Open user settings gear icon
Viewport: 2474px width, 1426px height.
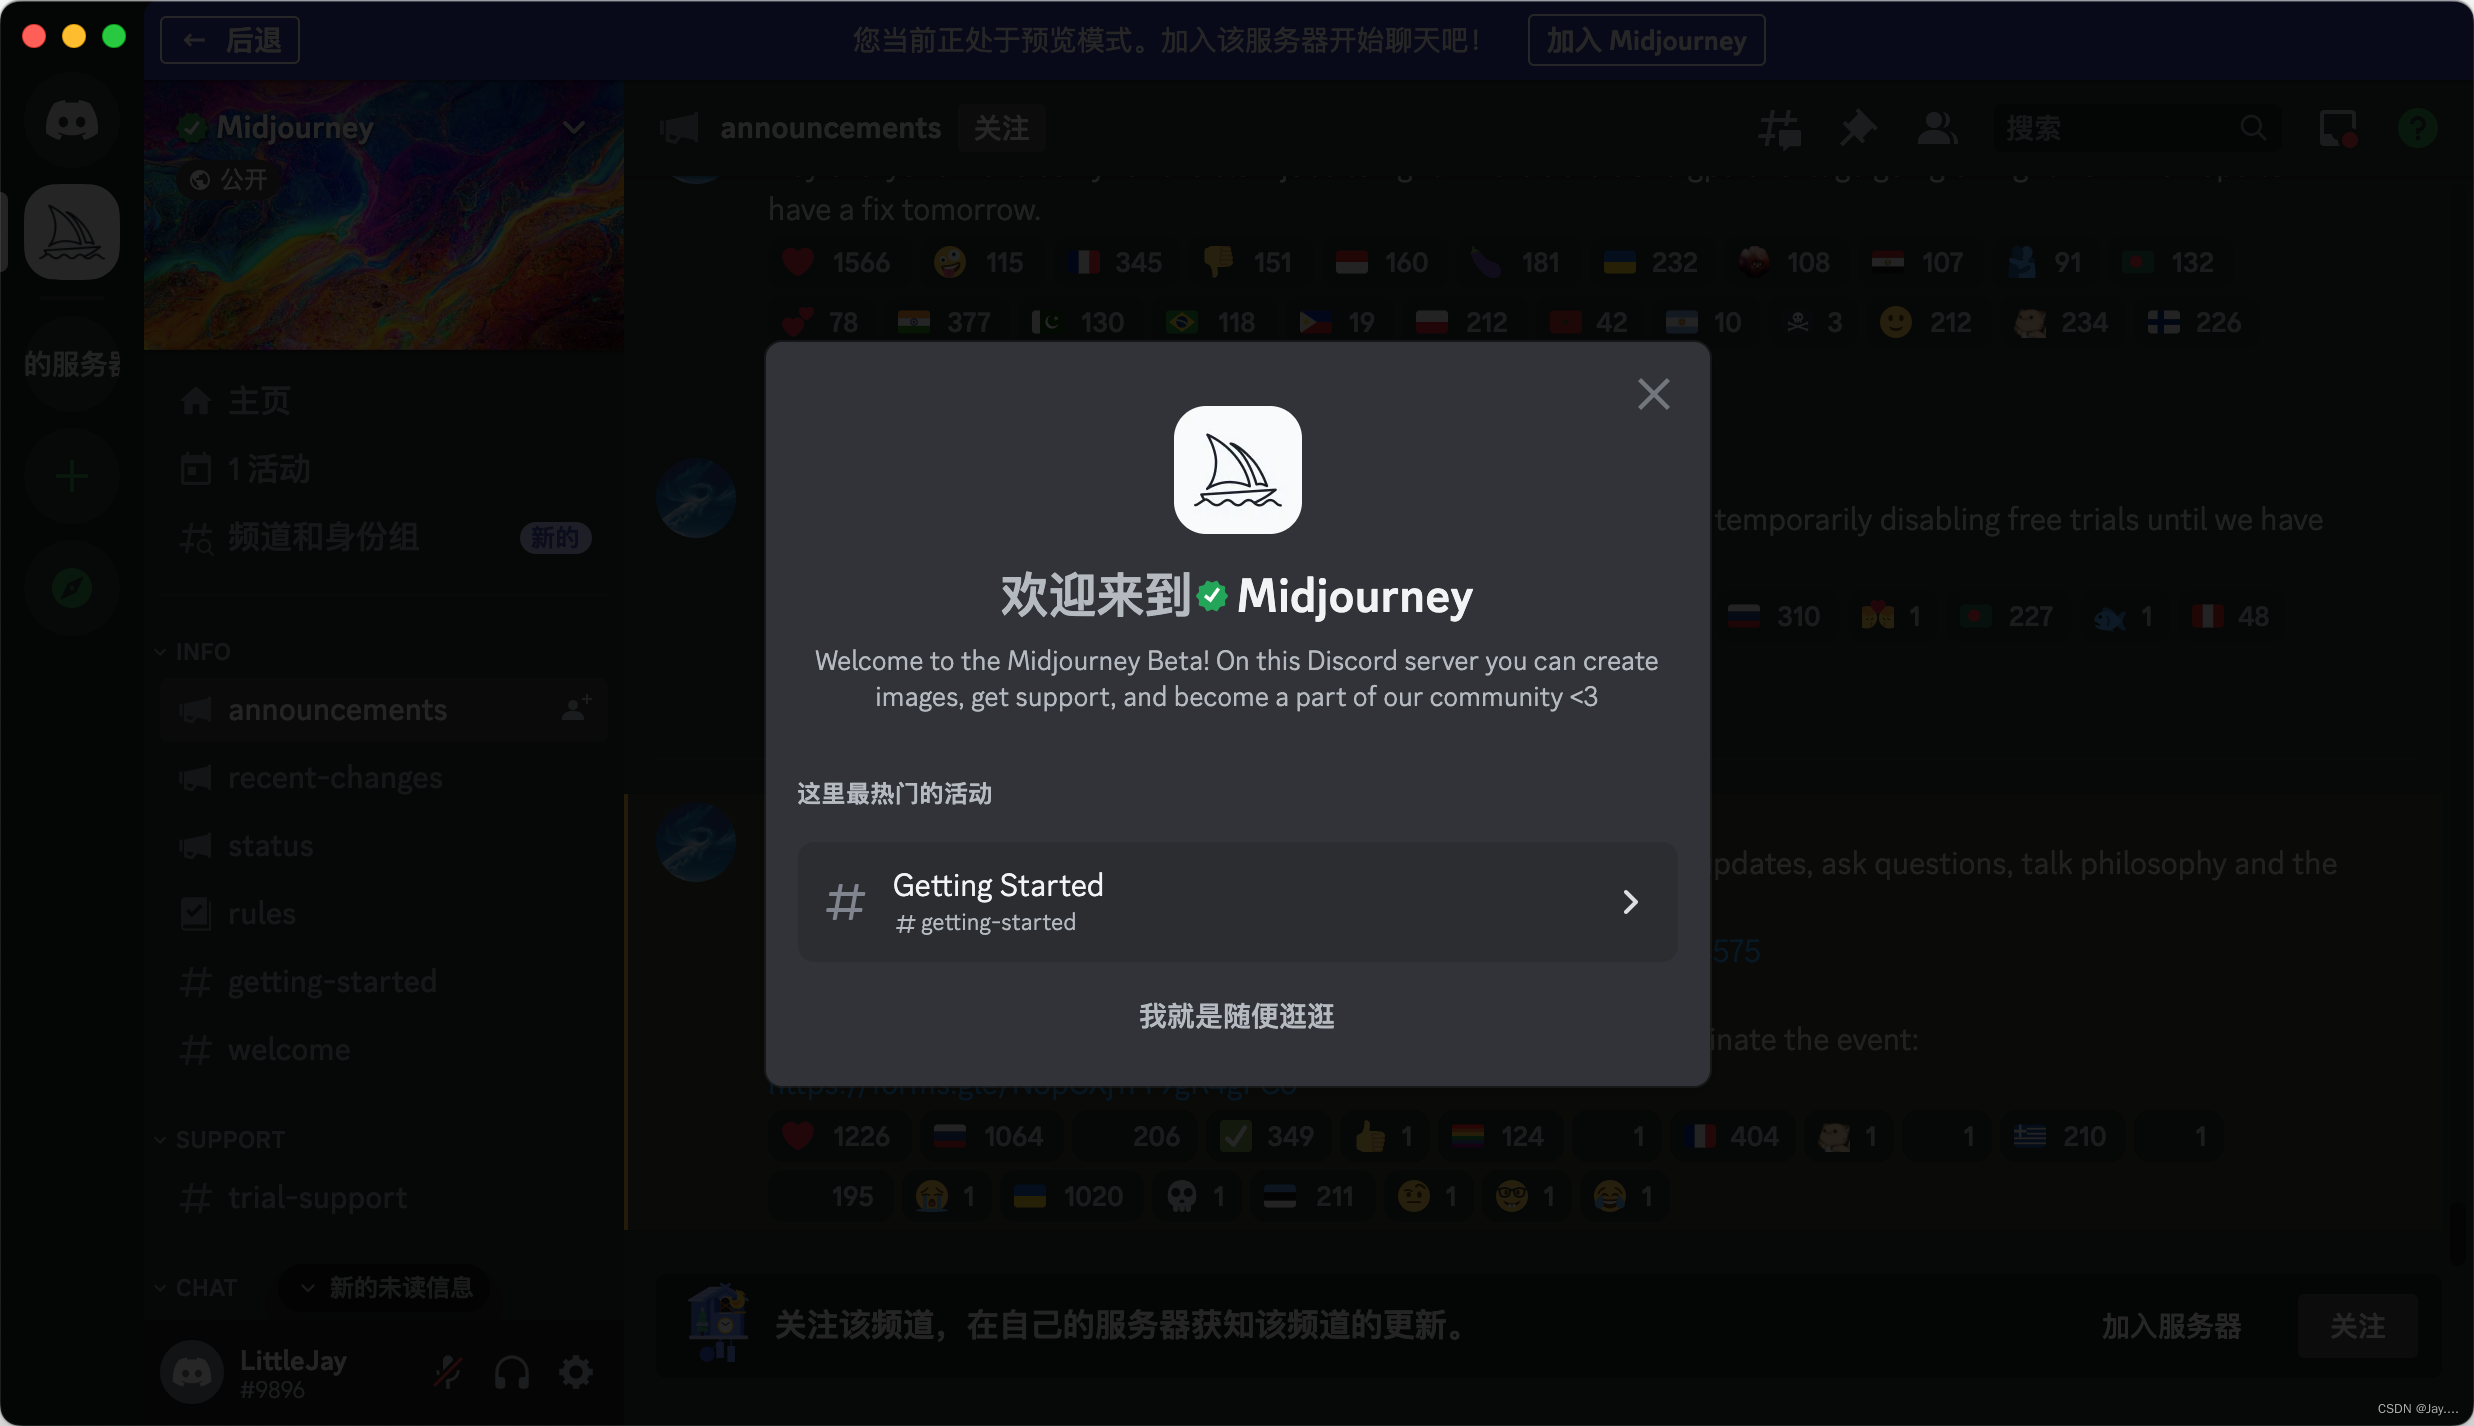pos(576,1372)
